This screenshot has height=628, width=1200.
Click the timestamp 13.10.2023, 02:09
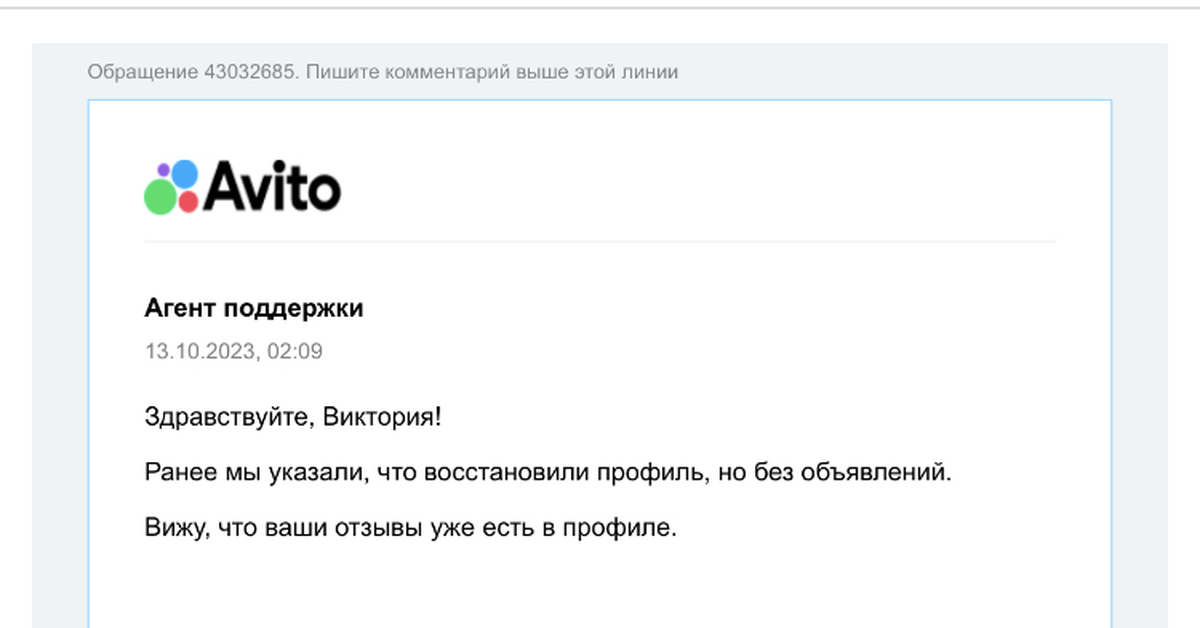point(235,351)
